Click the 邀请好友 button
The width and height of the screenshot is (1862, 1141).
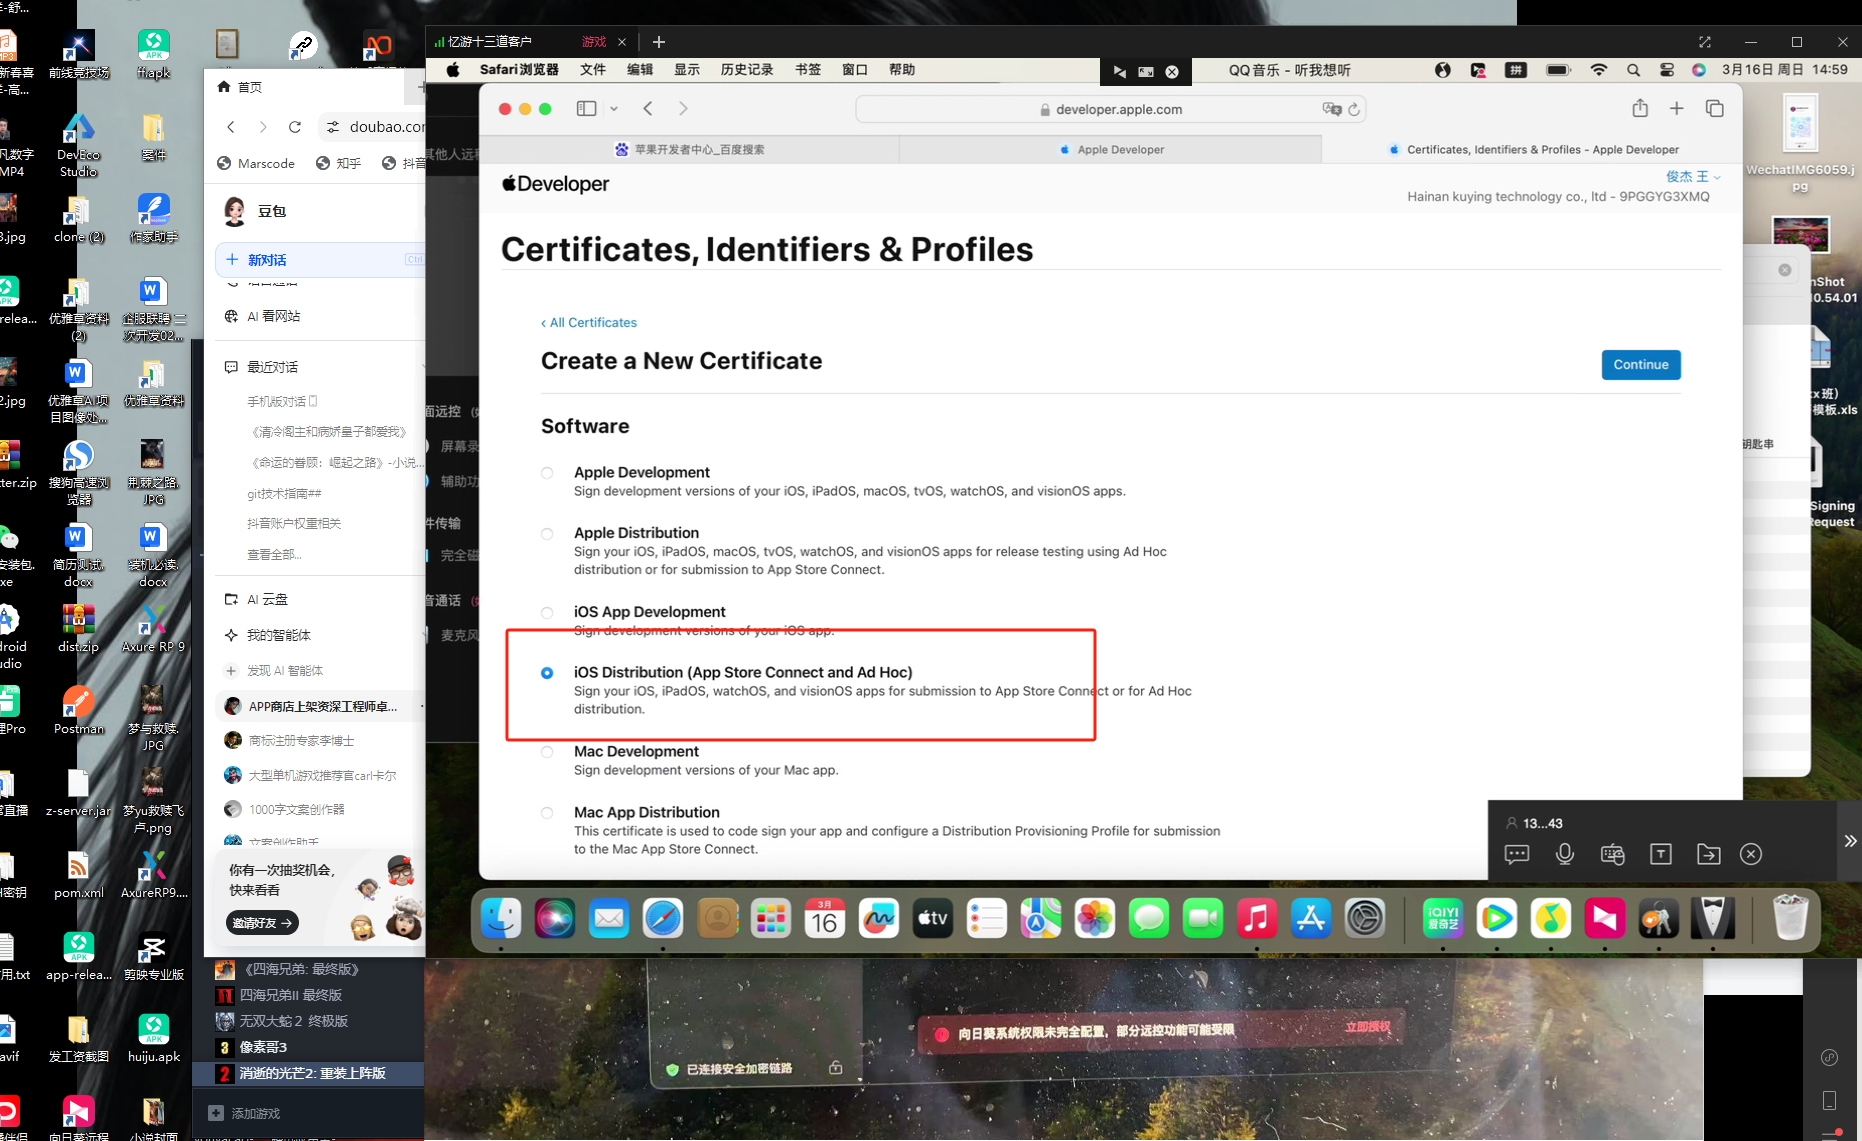click(262, 923)
